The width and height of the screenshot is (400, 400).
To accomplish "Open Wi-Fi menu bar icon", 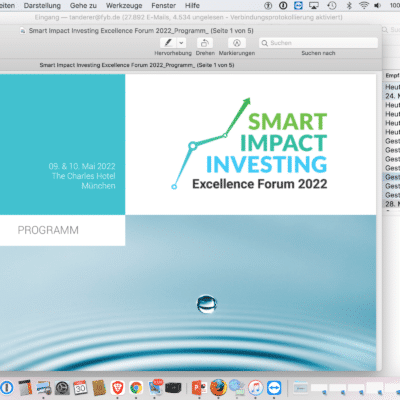I will [x=364, y=5].
